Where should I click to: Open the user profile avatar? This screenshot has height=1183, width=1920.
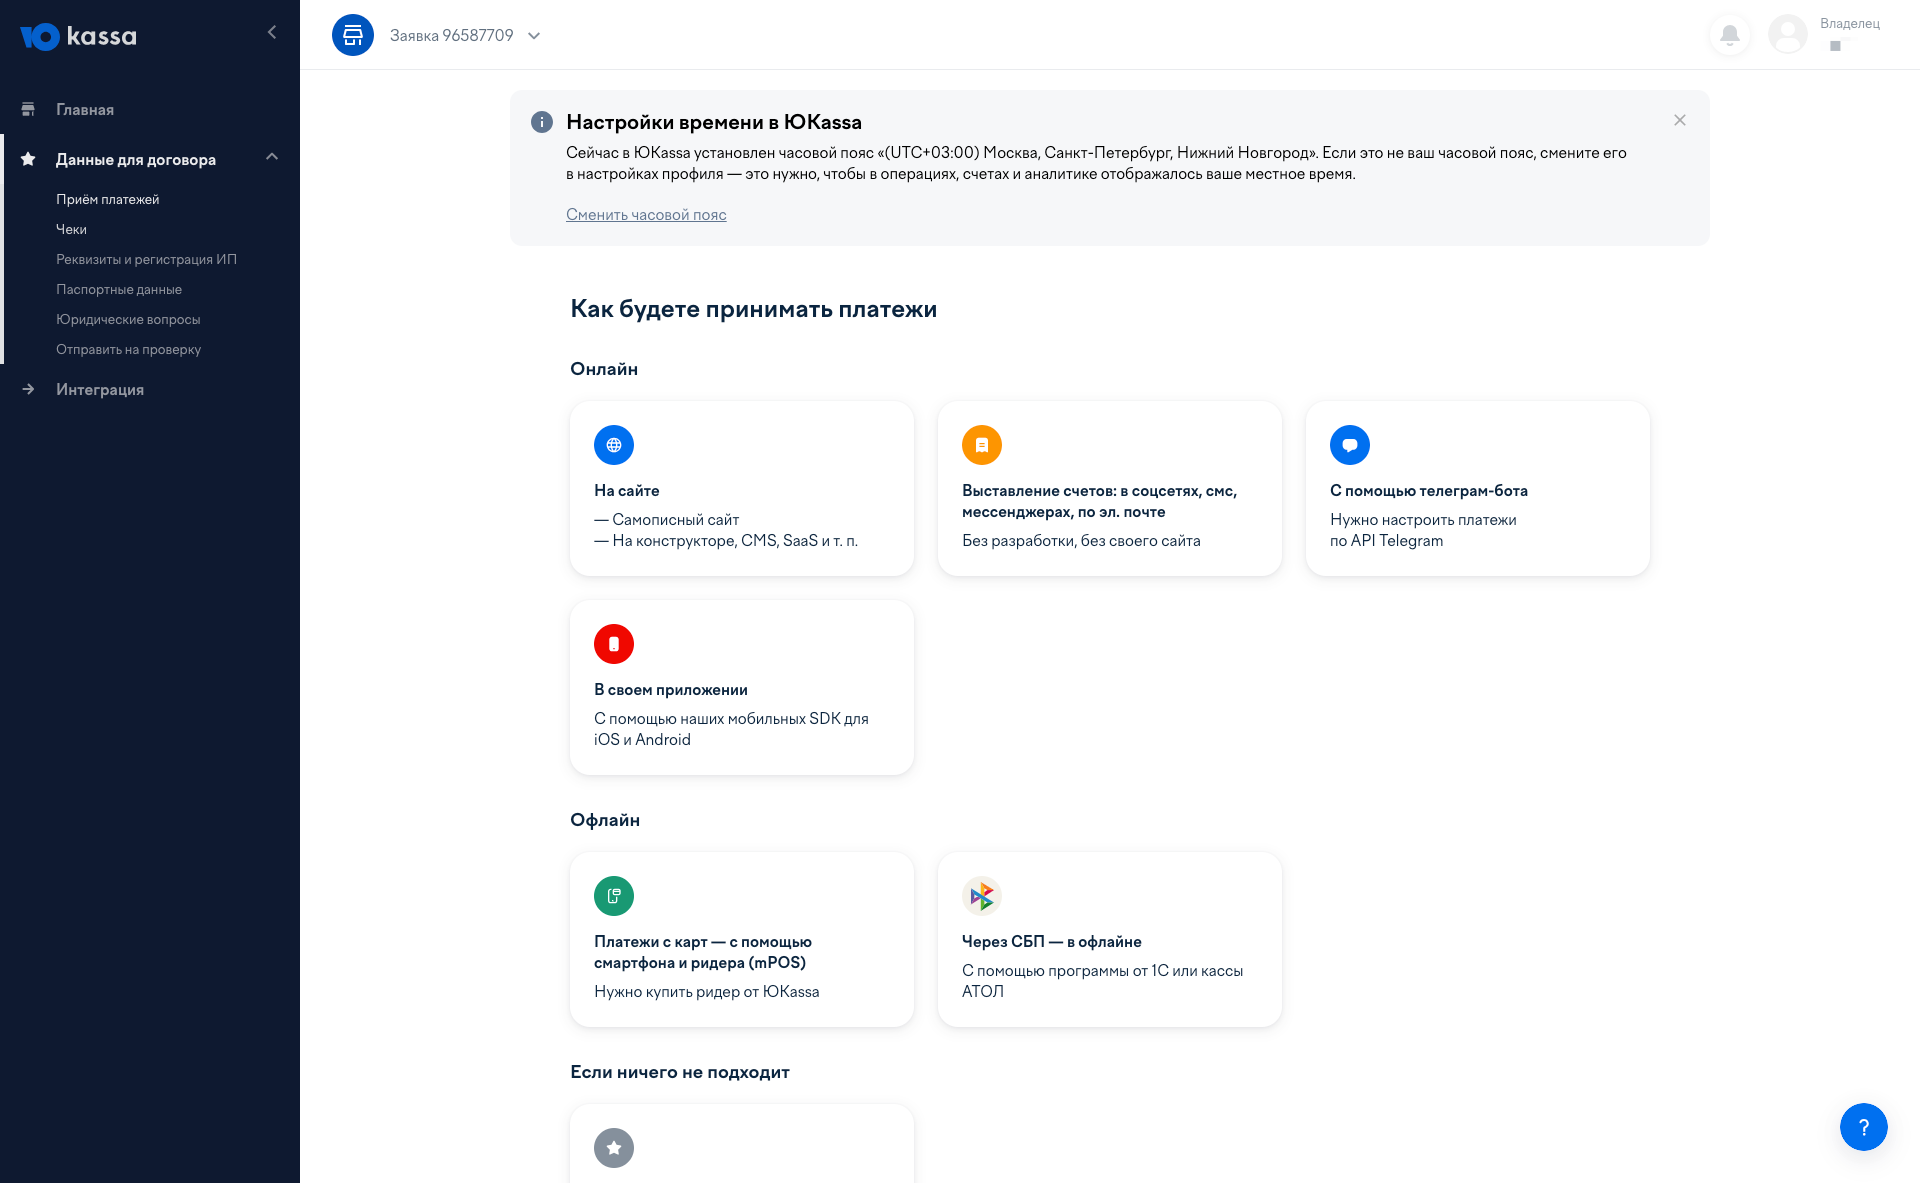tap(1788, 35)
